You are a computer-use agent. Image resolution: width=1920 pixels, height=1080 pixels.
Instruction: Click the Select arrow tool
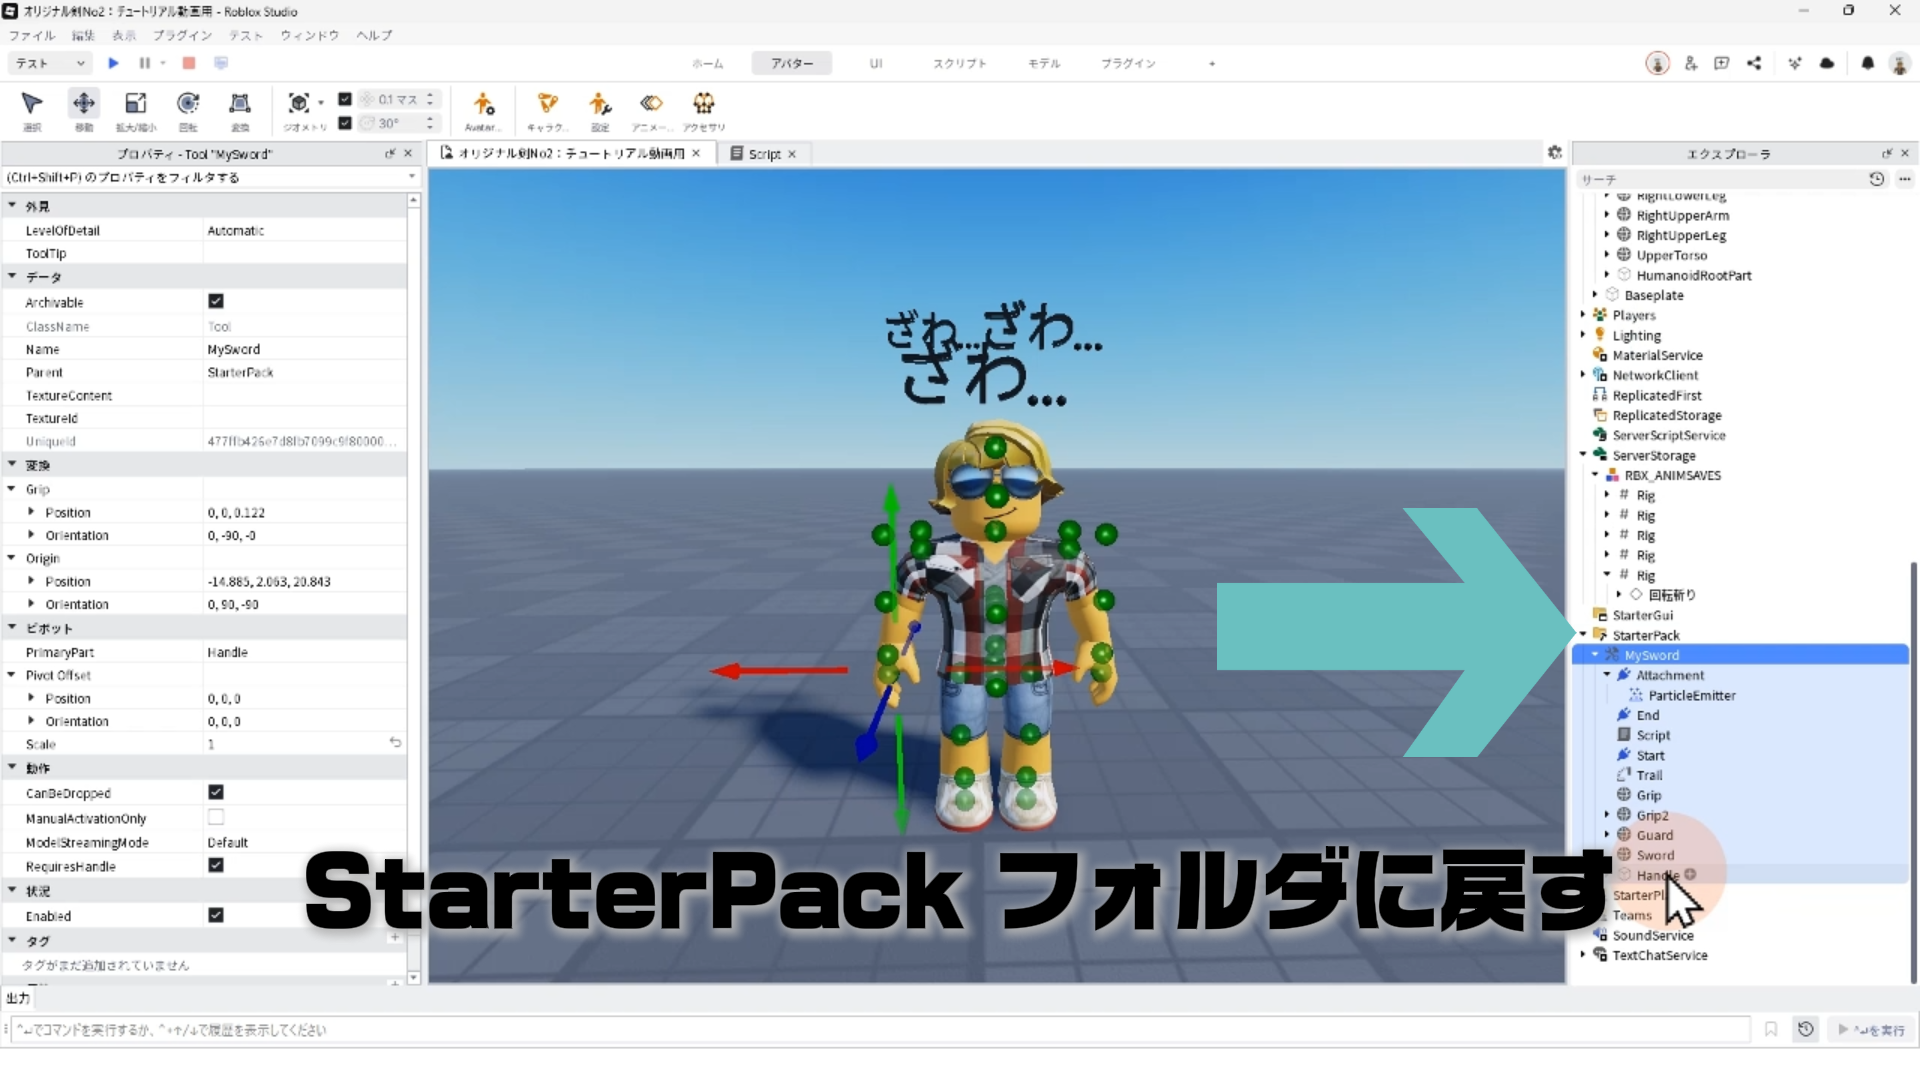pyautogui.click(x=32, y=104)
